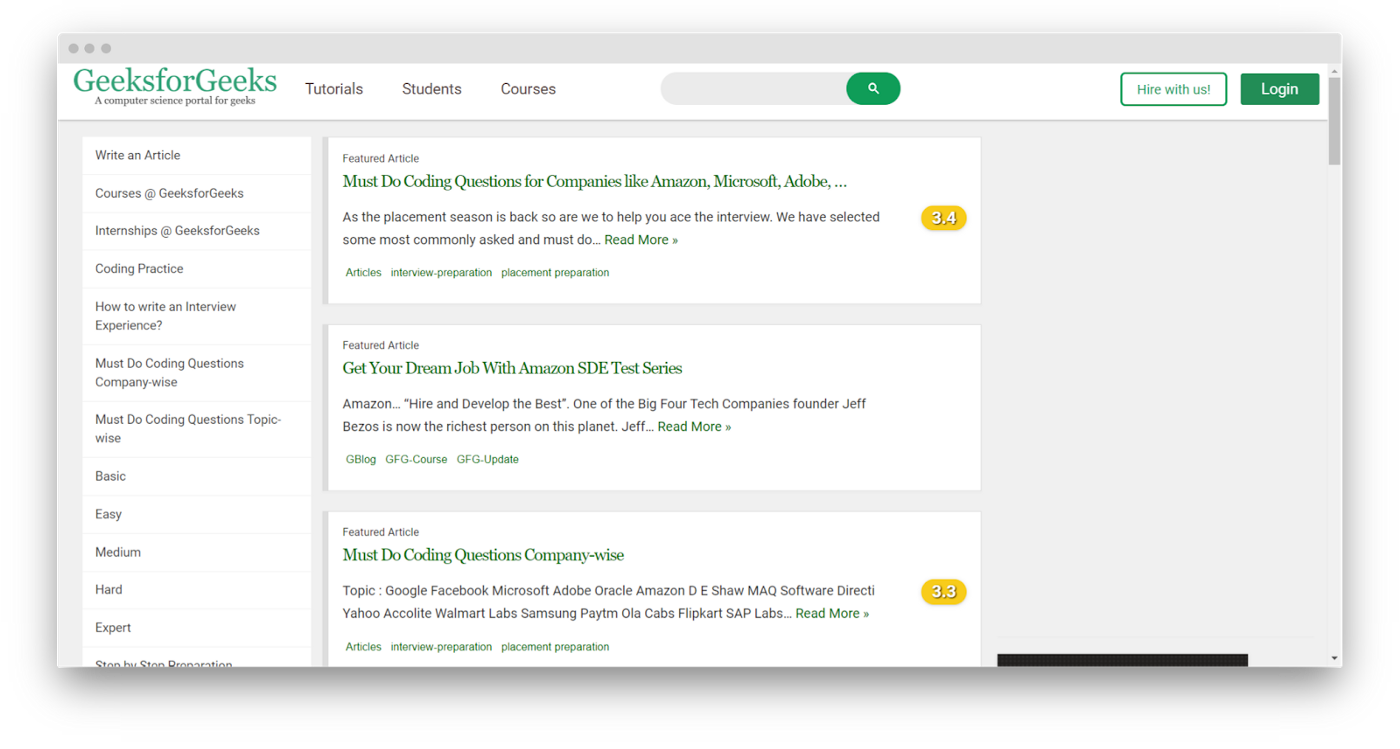This screenshot has height=749, width=1400.
Task: Click placement preparation tag under first article
Action: pyautogui.click(x=555, y=273)
